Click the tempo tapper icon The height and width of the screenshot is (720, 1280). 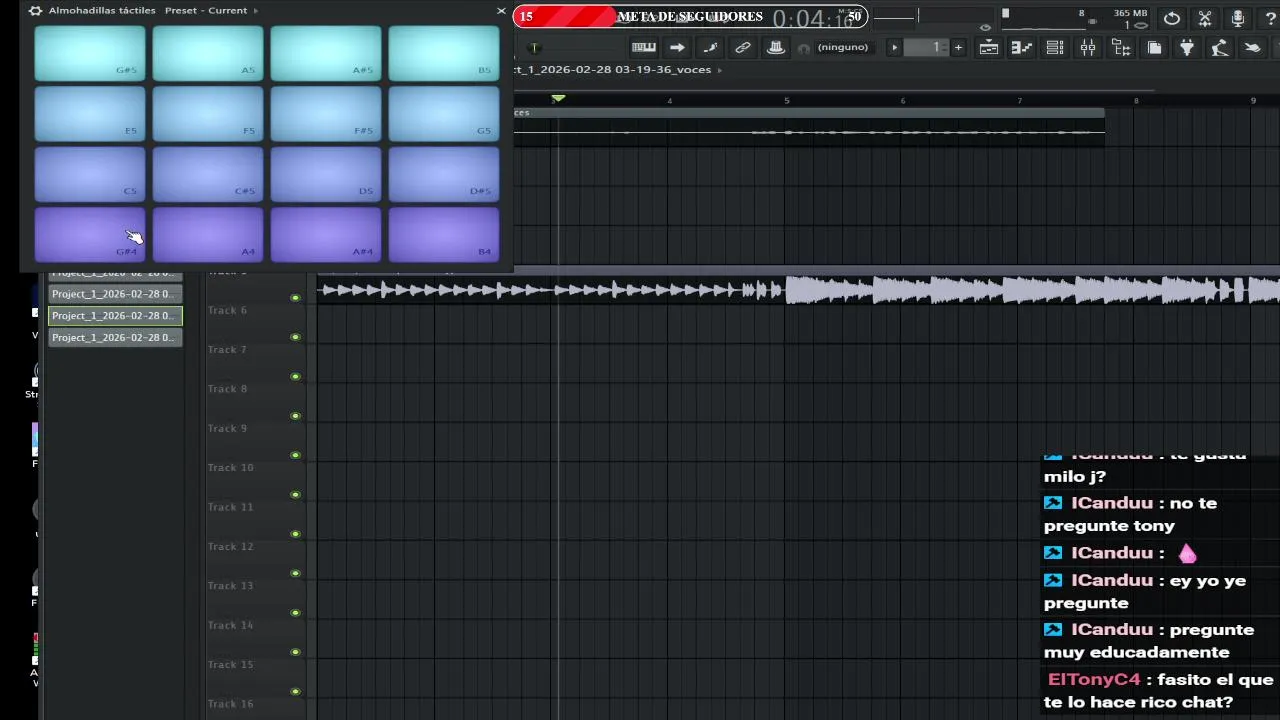pos(1220,47)
